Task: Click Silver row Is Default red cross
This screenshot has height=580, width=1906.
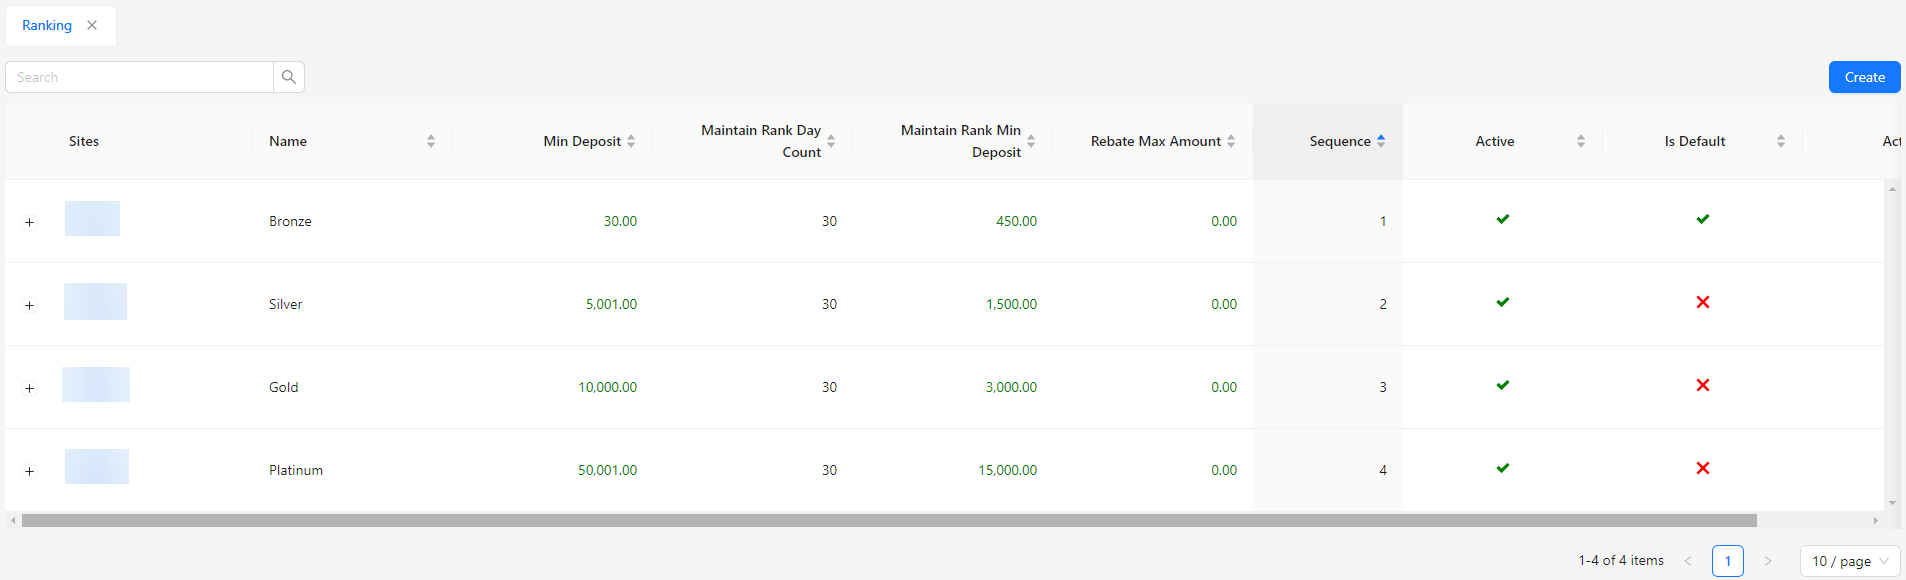Action: [x=1703, y=303]
